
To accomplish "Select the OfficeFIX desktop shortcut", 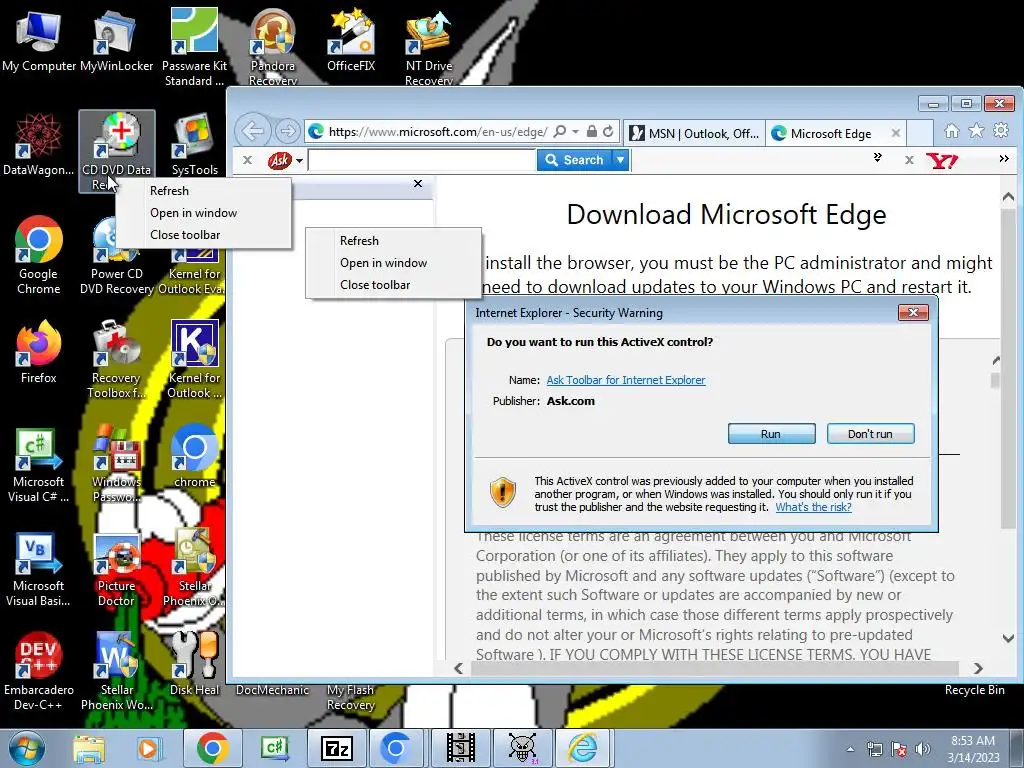I will click(x=351, y=40).
